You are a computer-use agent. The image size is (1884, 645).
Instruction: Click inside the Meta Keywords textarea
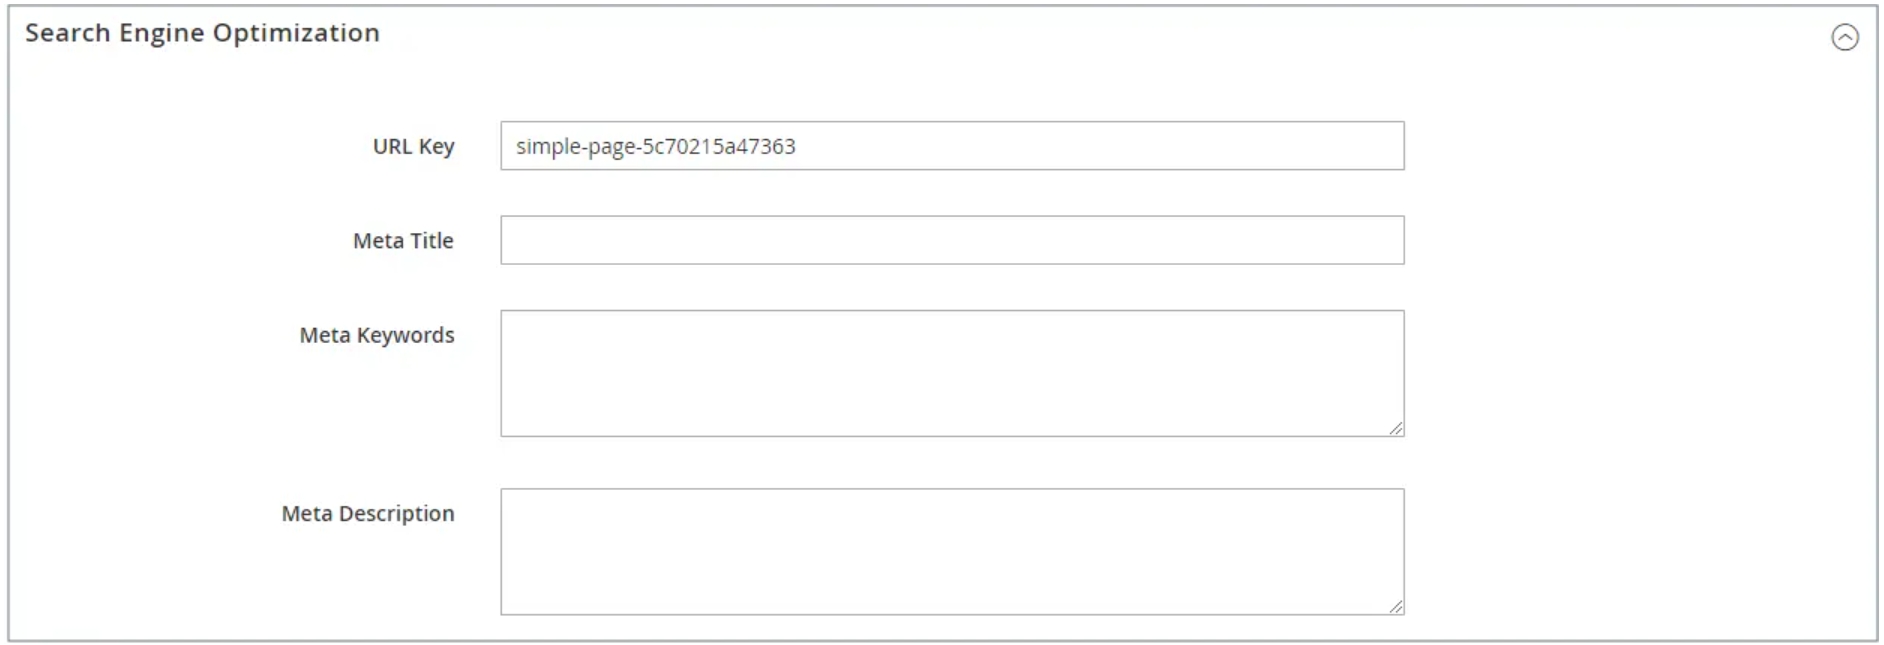pyautogui.click(x=952, y=373)
